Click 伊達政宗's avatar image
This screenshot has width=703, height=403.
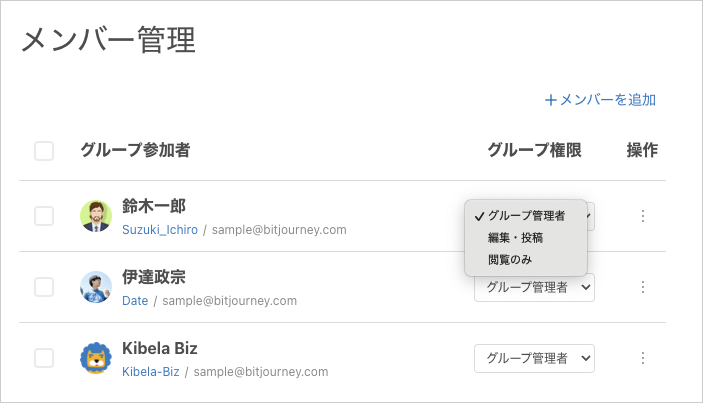tap(96, 287)
